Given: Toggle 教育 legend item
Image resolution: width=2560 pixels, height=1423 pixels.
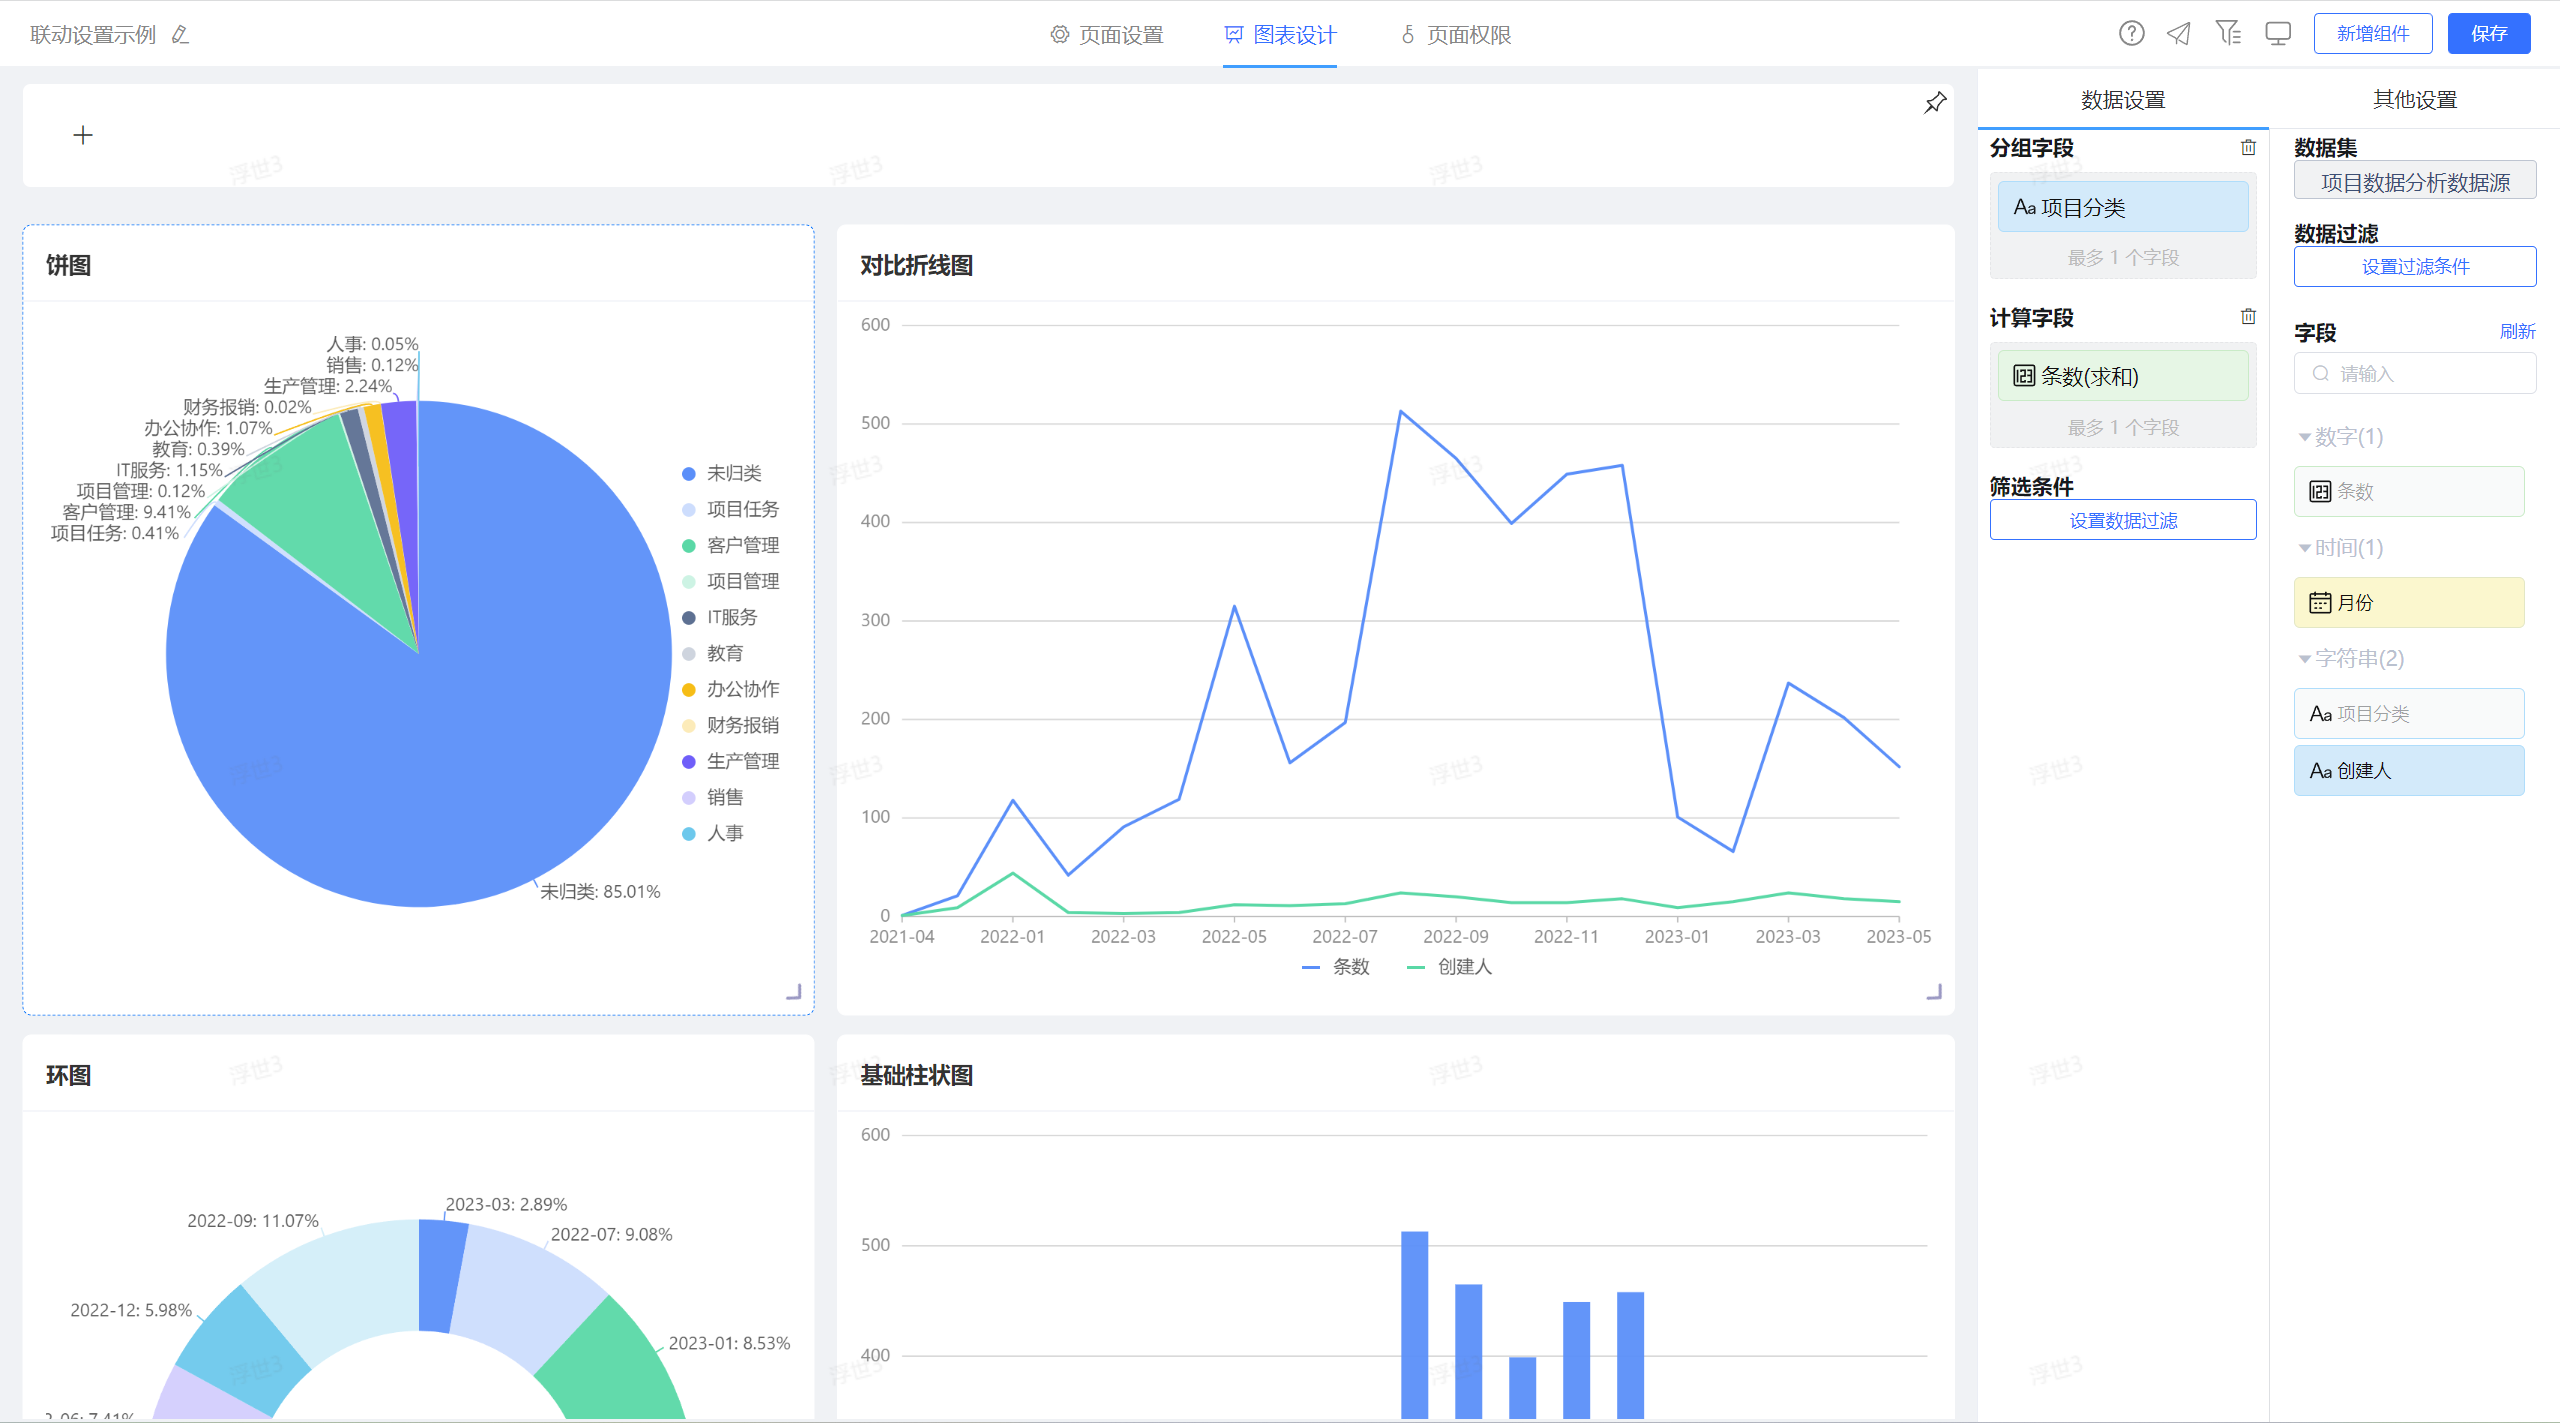Looking at the screenshot, I should point(713,653).
